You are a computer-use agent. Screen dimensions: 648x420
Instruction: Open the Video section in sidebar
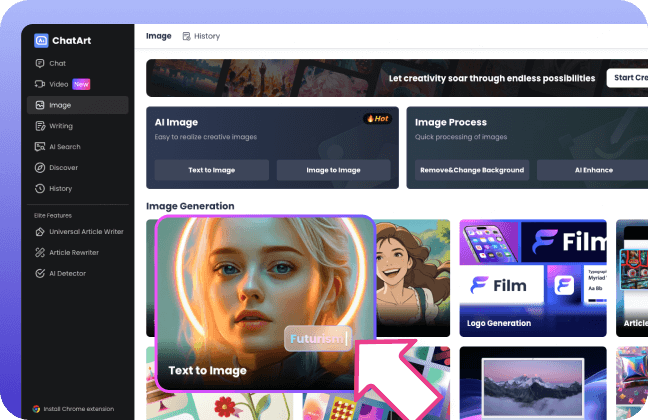[x=60, y=84]
